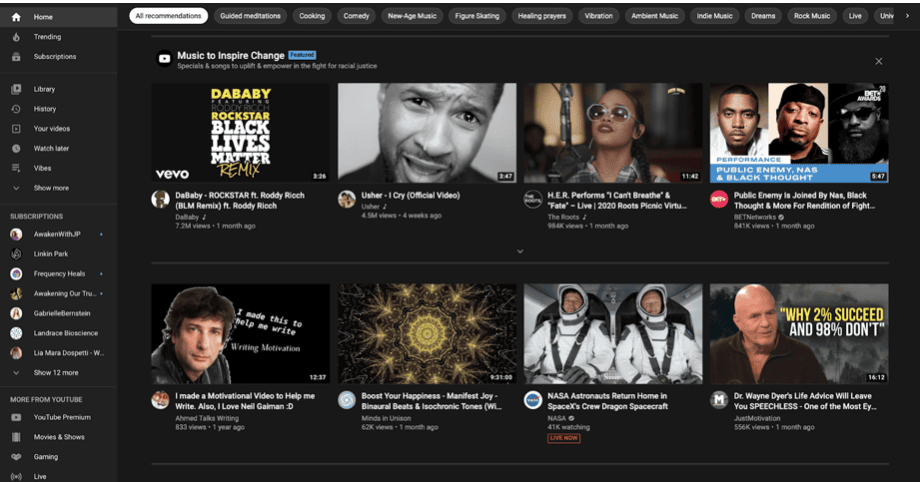Open Movies & Shows icon
This screenshot has width=920, height=482.
point(16,437)
